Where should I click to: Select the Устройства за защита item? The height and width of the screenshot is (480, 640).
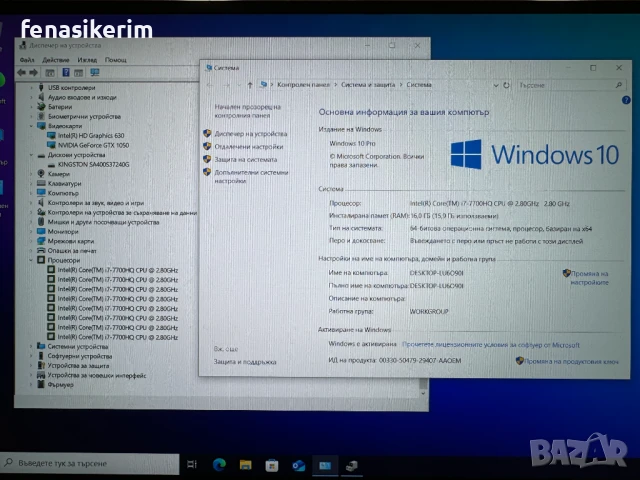click(x=78, y=366)
